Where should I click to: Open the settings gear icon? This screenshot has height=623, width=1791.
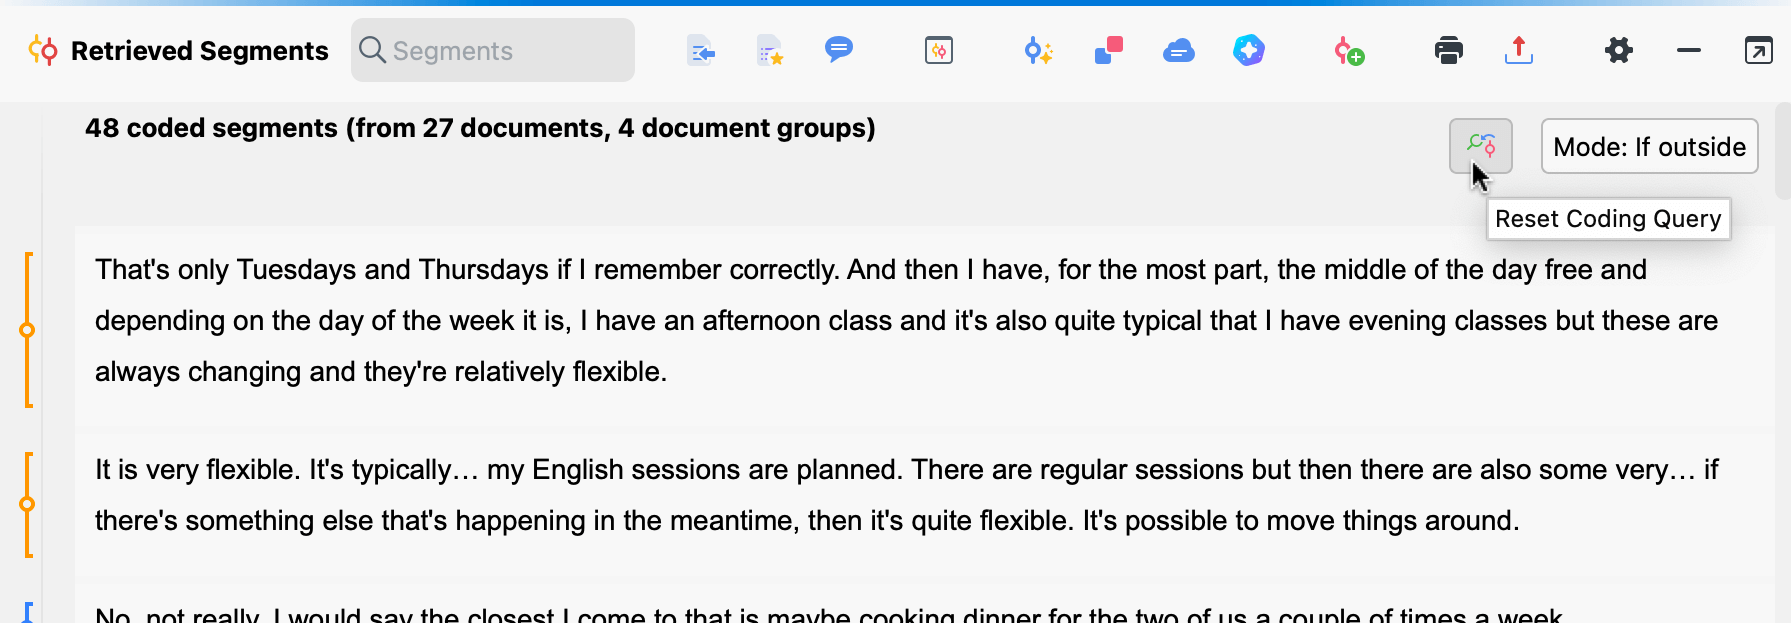1618,50
